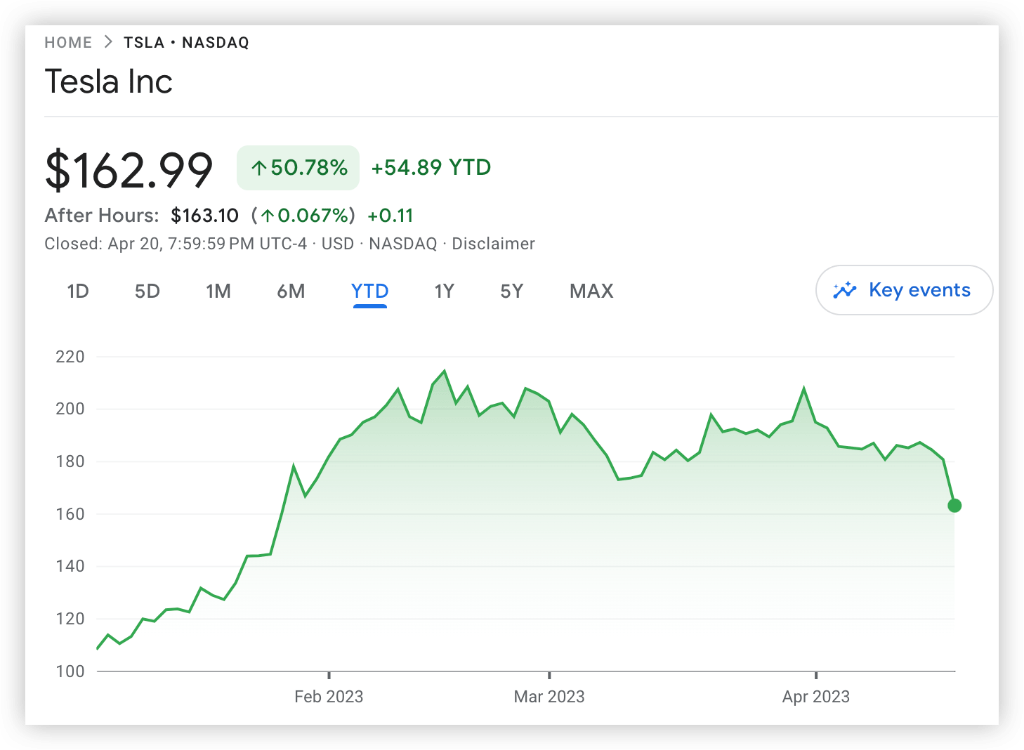Open the Disclaimer link

click(x=493, y=244)
